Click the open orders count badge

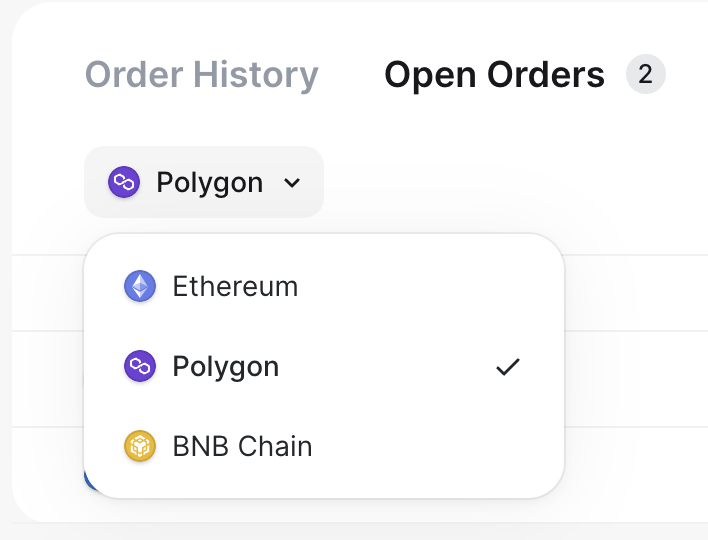pos(645,74)
